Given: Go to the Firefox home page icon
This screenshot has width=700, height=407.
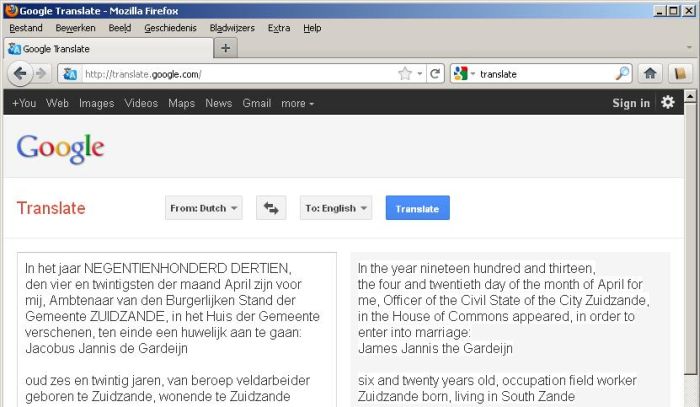Looking at the screenshot, I should pyautogui.click(x=650, y=74).
